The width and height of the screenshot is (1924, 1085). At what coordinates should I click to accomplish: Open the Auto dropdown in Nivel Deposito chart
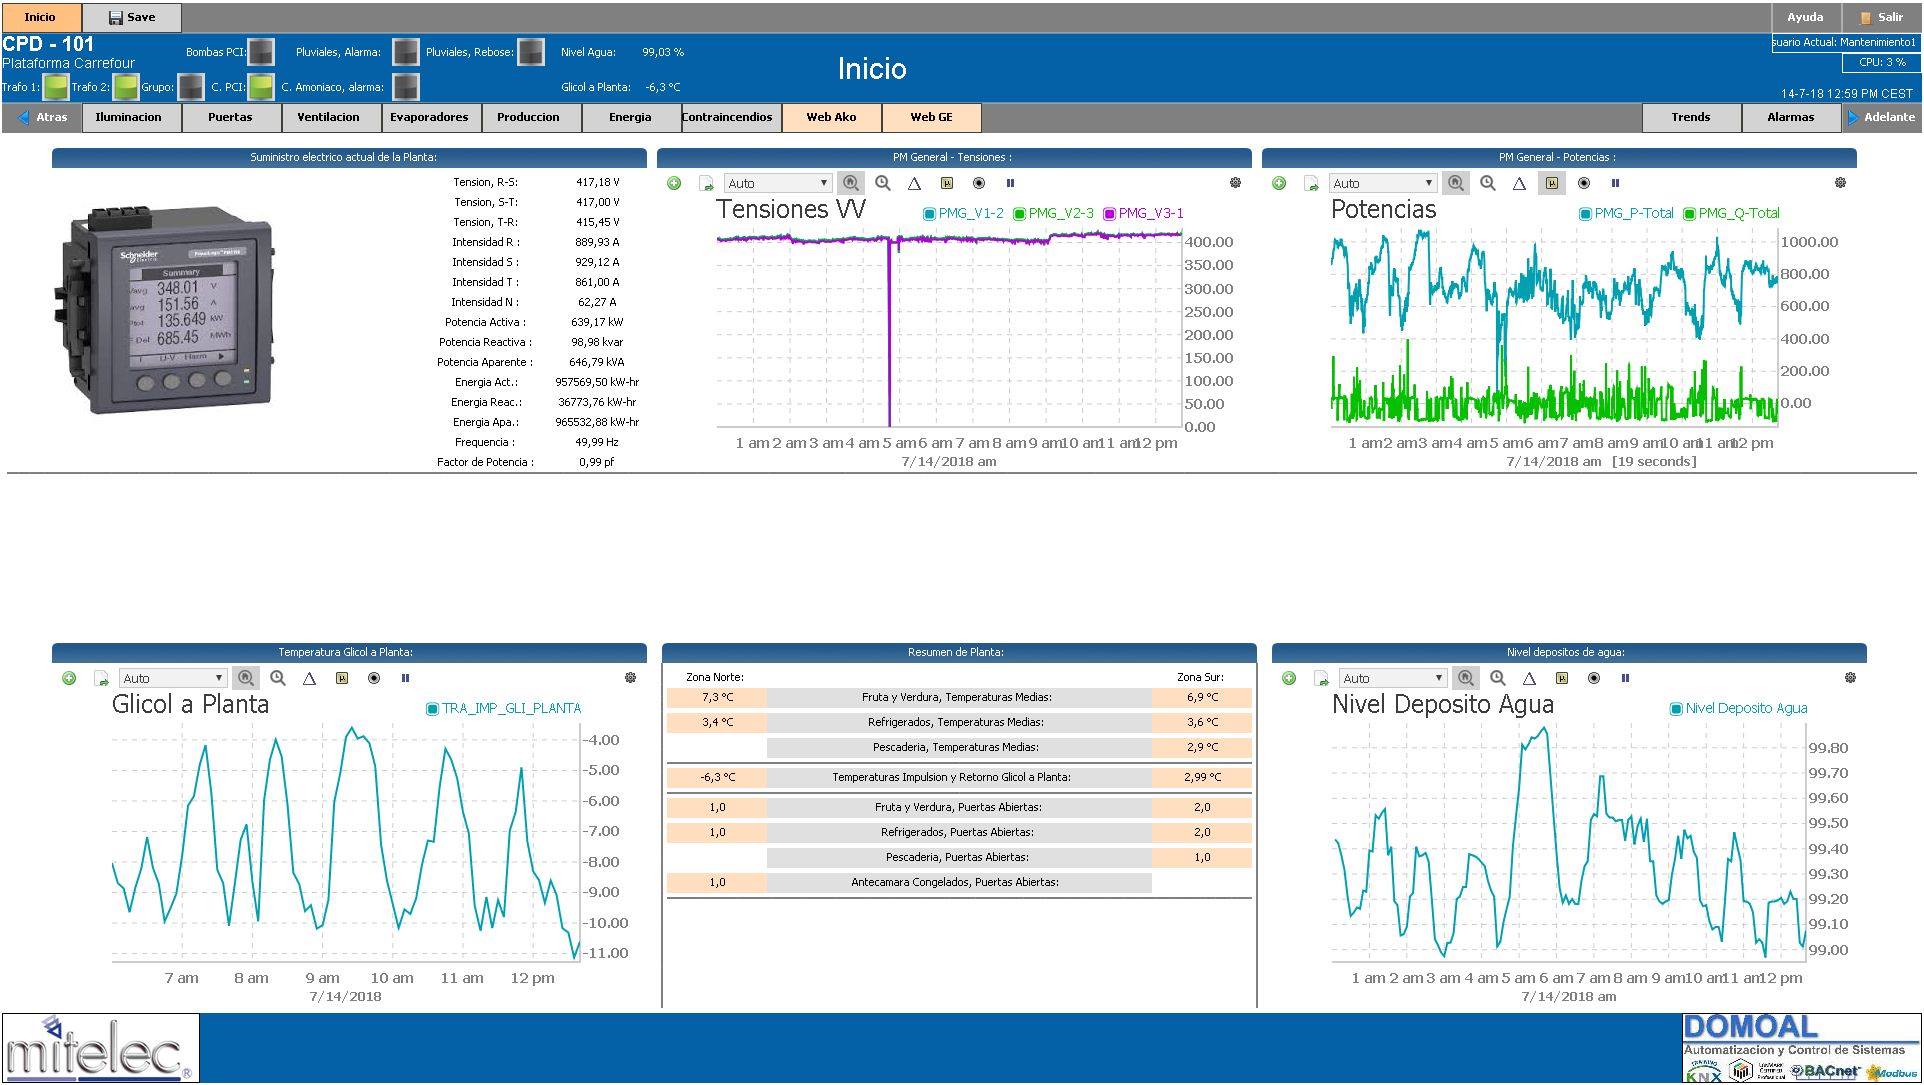tap(1393, 678)
